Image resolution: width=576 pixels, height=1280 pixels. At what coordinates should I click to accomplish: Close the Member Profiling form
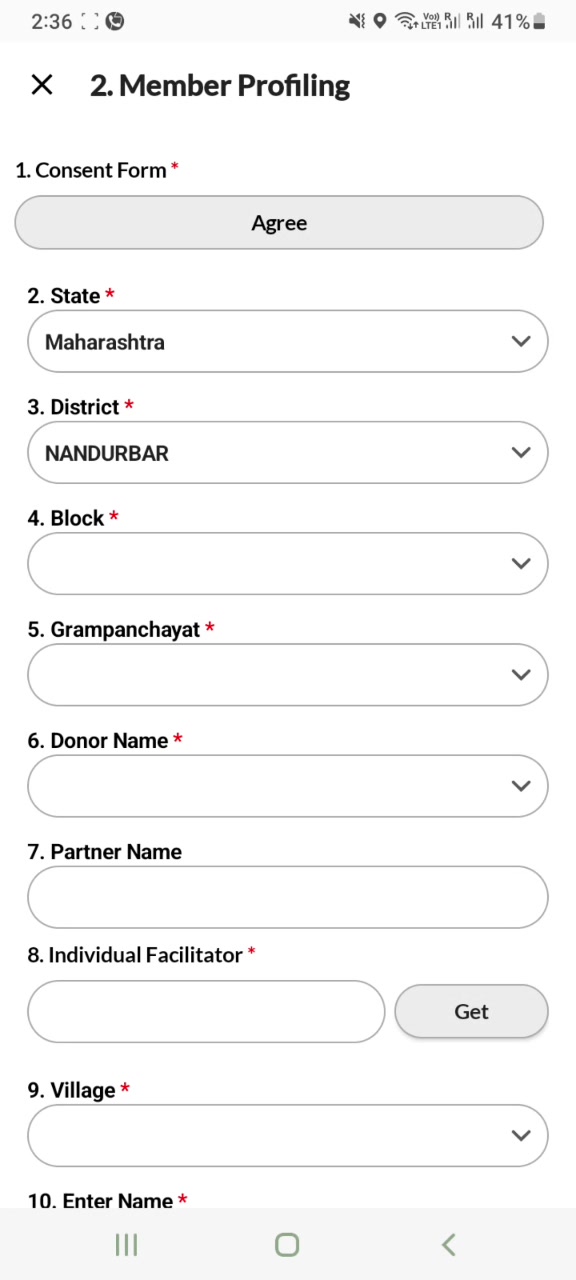point(42,85)
